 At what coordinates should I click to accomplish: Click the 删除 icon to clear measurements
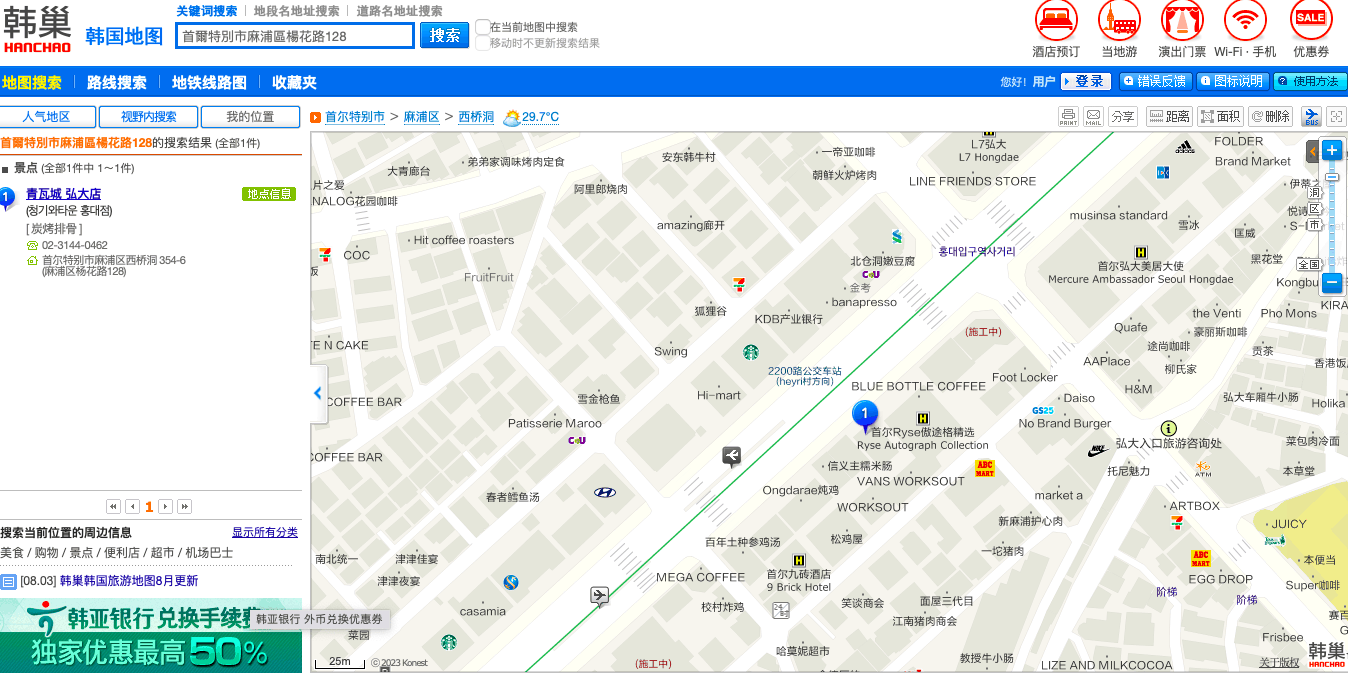click(x=1271, y=116)
